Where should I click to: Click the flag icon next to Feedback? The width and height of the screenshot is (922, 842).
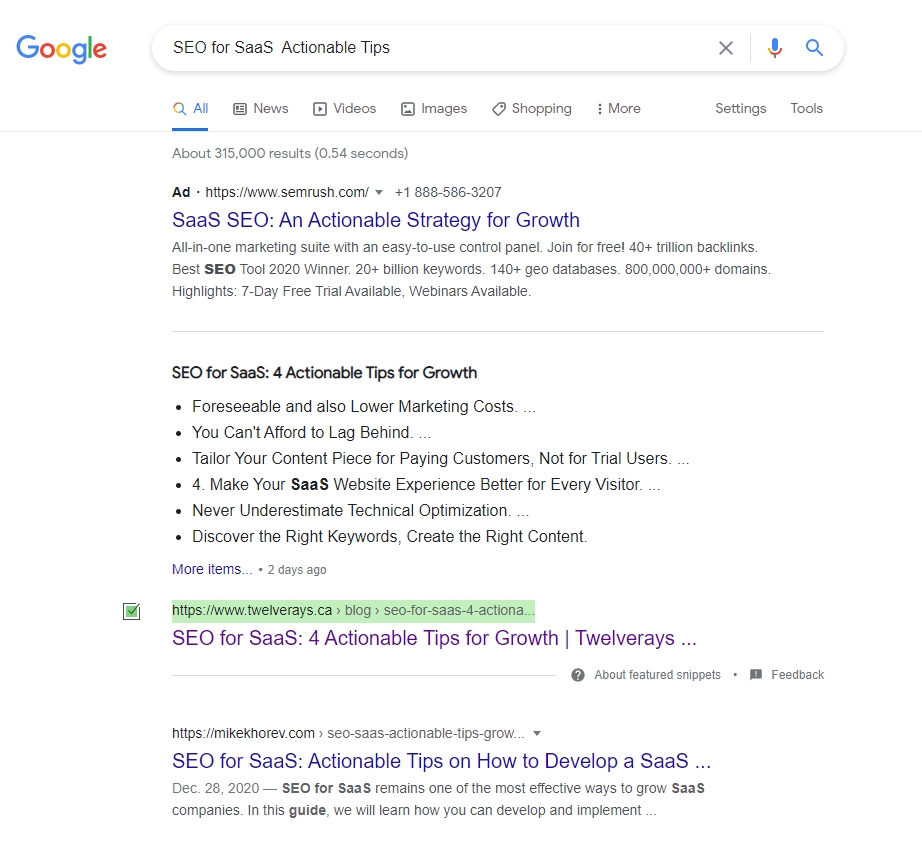click(x=757, y=675)
